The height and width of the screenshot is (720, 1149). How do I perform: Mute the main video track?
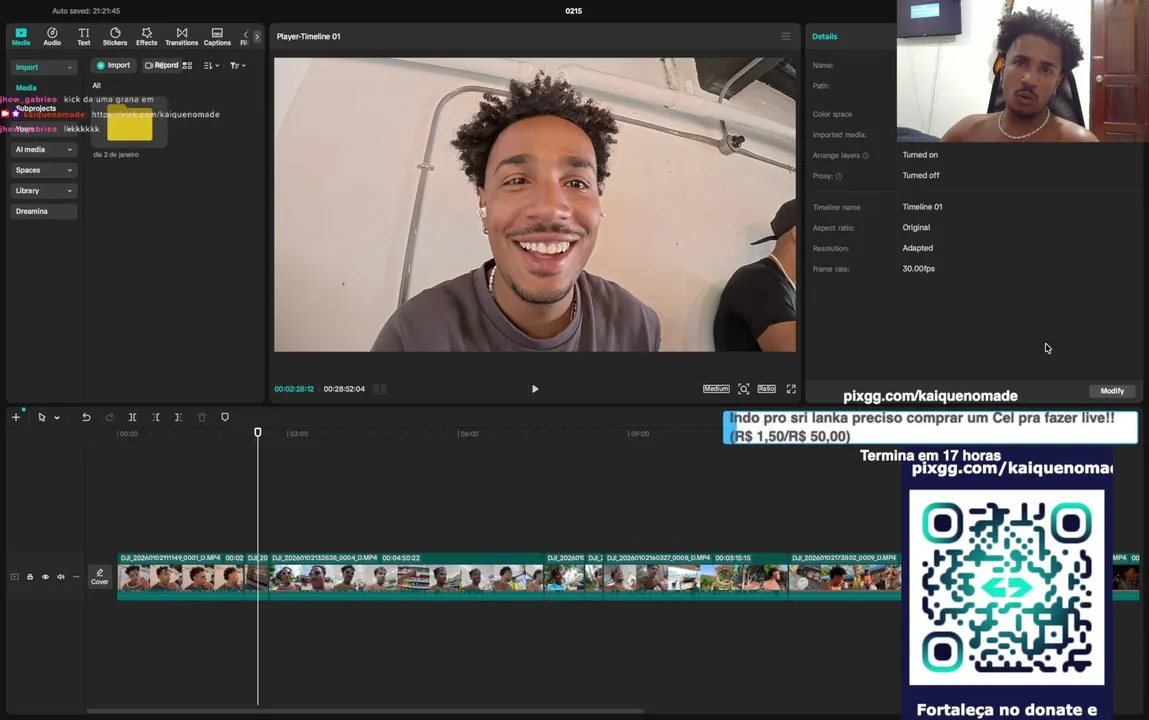coord(61,577)
